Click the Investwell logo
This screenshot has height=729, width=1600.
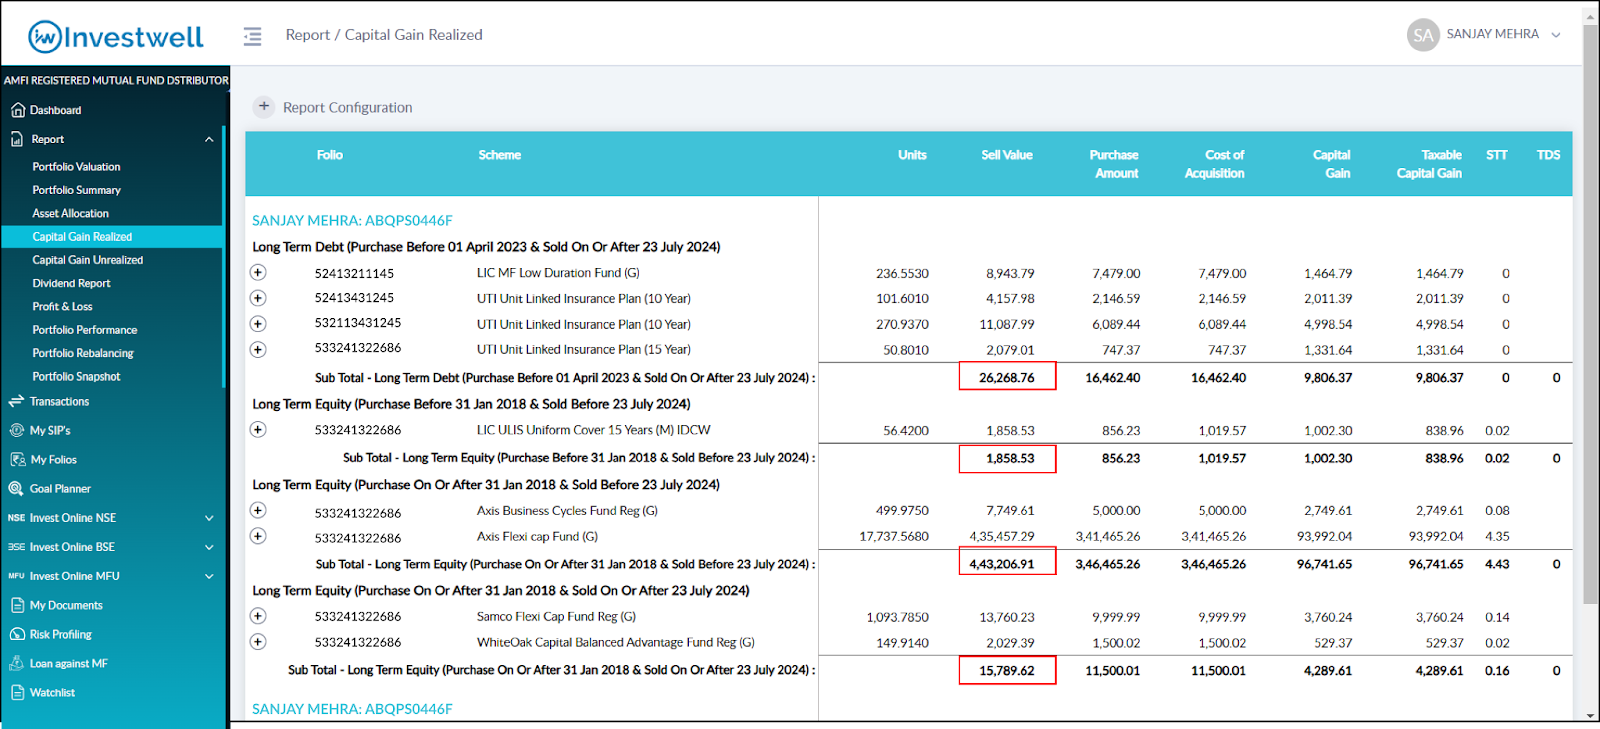116,37
